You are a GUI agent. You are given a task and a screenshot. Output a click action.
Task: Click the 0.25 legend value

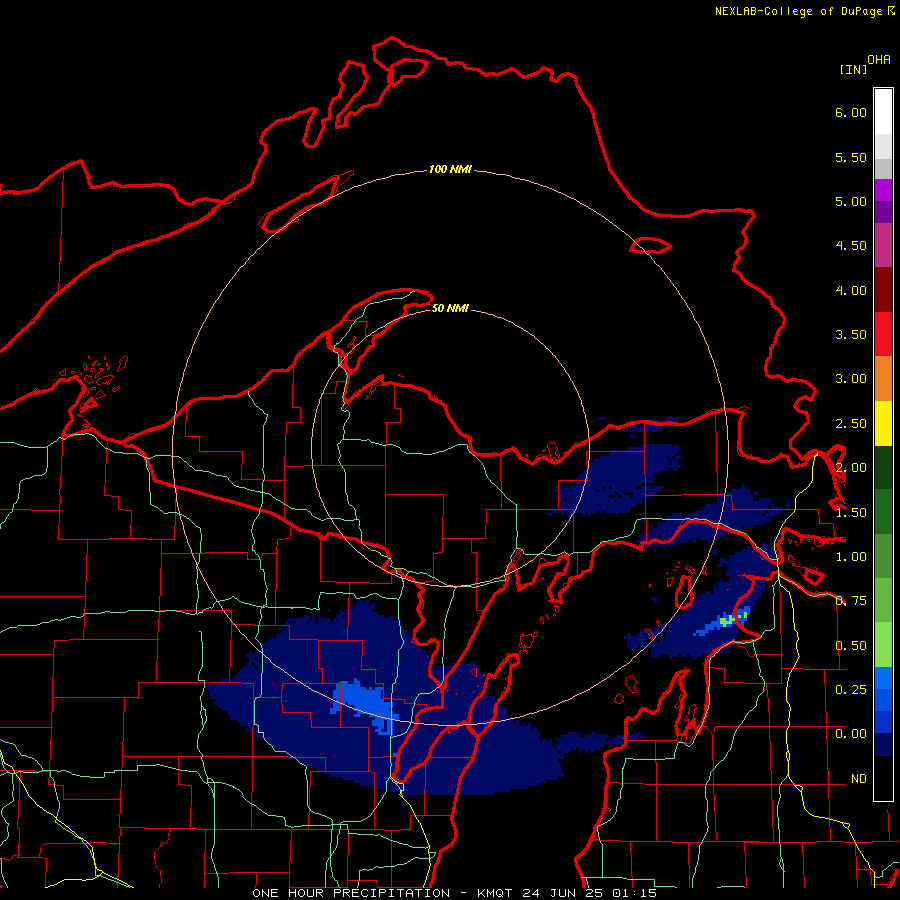click(851, 690)
